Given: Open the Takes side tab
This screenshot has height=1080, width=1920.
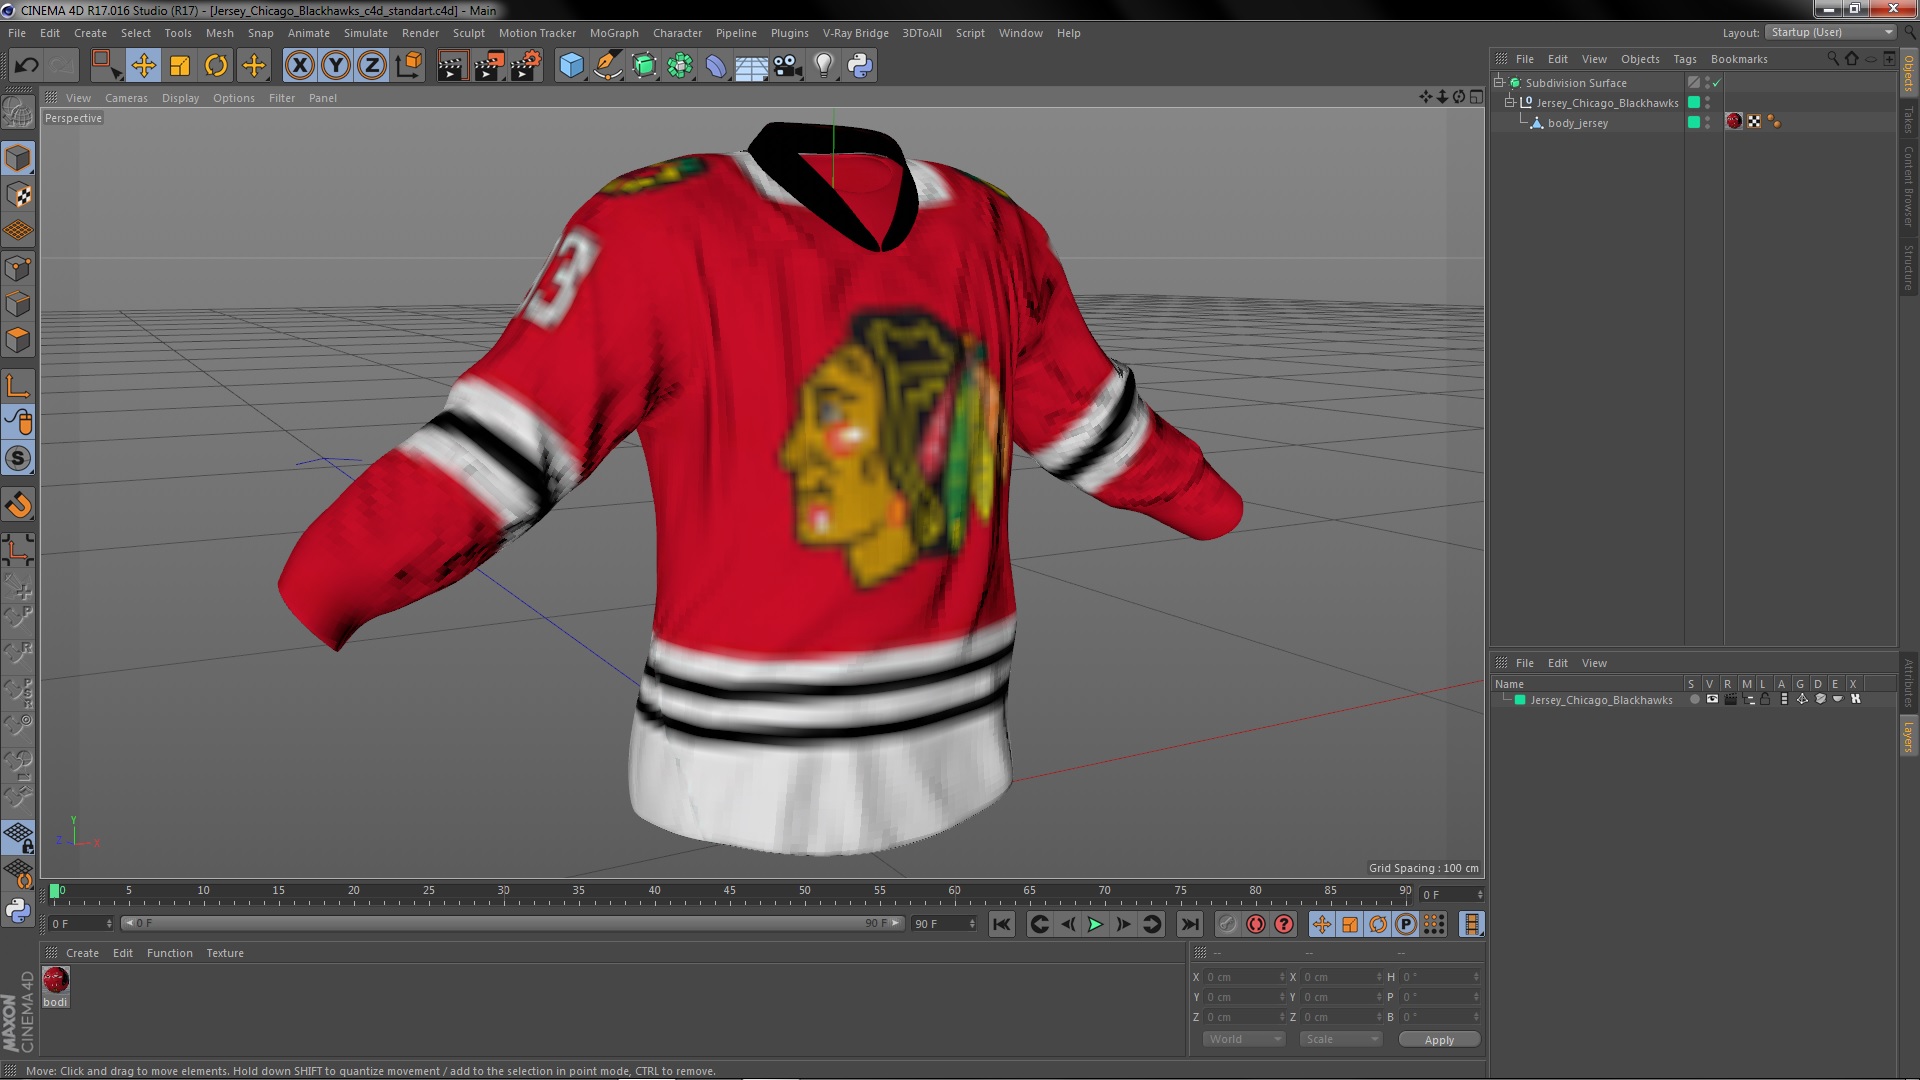Looking at the screenshot, I should click(x=1909, y=119).
